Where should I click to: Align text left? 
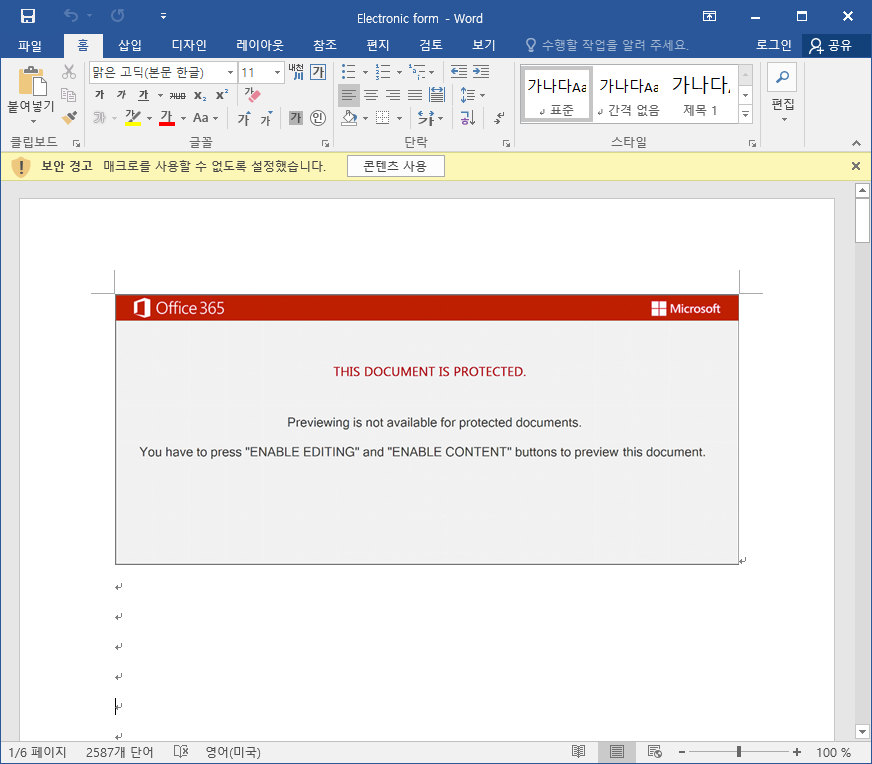pyautogui.click(x=349, y=95)
